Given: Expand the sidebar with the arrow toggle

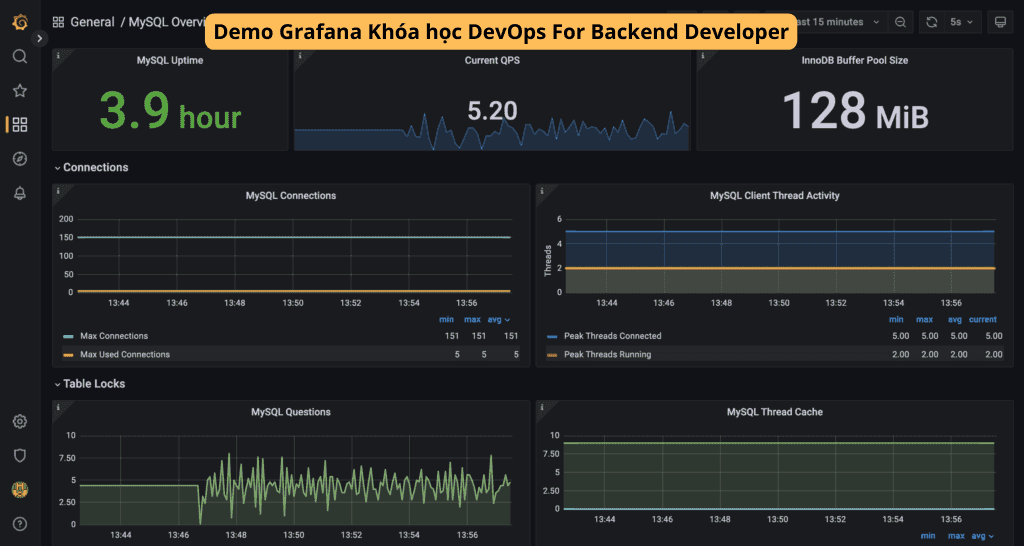Looking at the screenshot, I should click(x=40, y=39).
